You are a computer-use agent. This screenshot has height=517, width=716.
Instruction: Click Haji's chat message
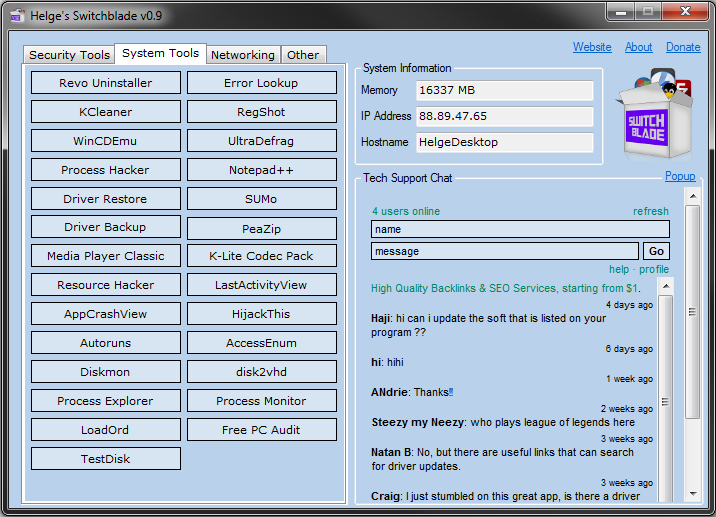[489, 325]
